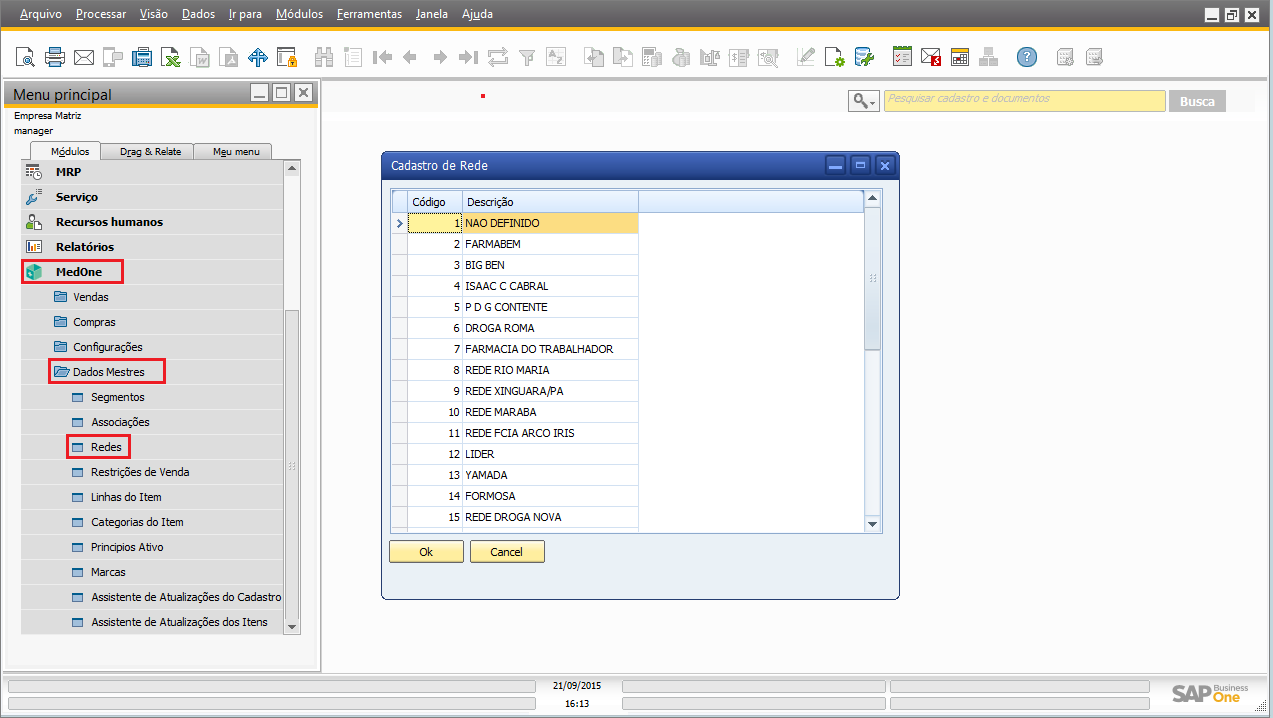Select the NAO DEFINIDO cell
The width and height of the screenshot is (1273, 718).
click(550, 223)
